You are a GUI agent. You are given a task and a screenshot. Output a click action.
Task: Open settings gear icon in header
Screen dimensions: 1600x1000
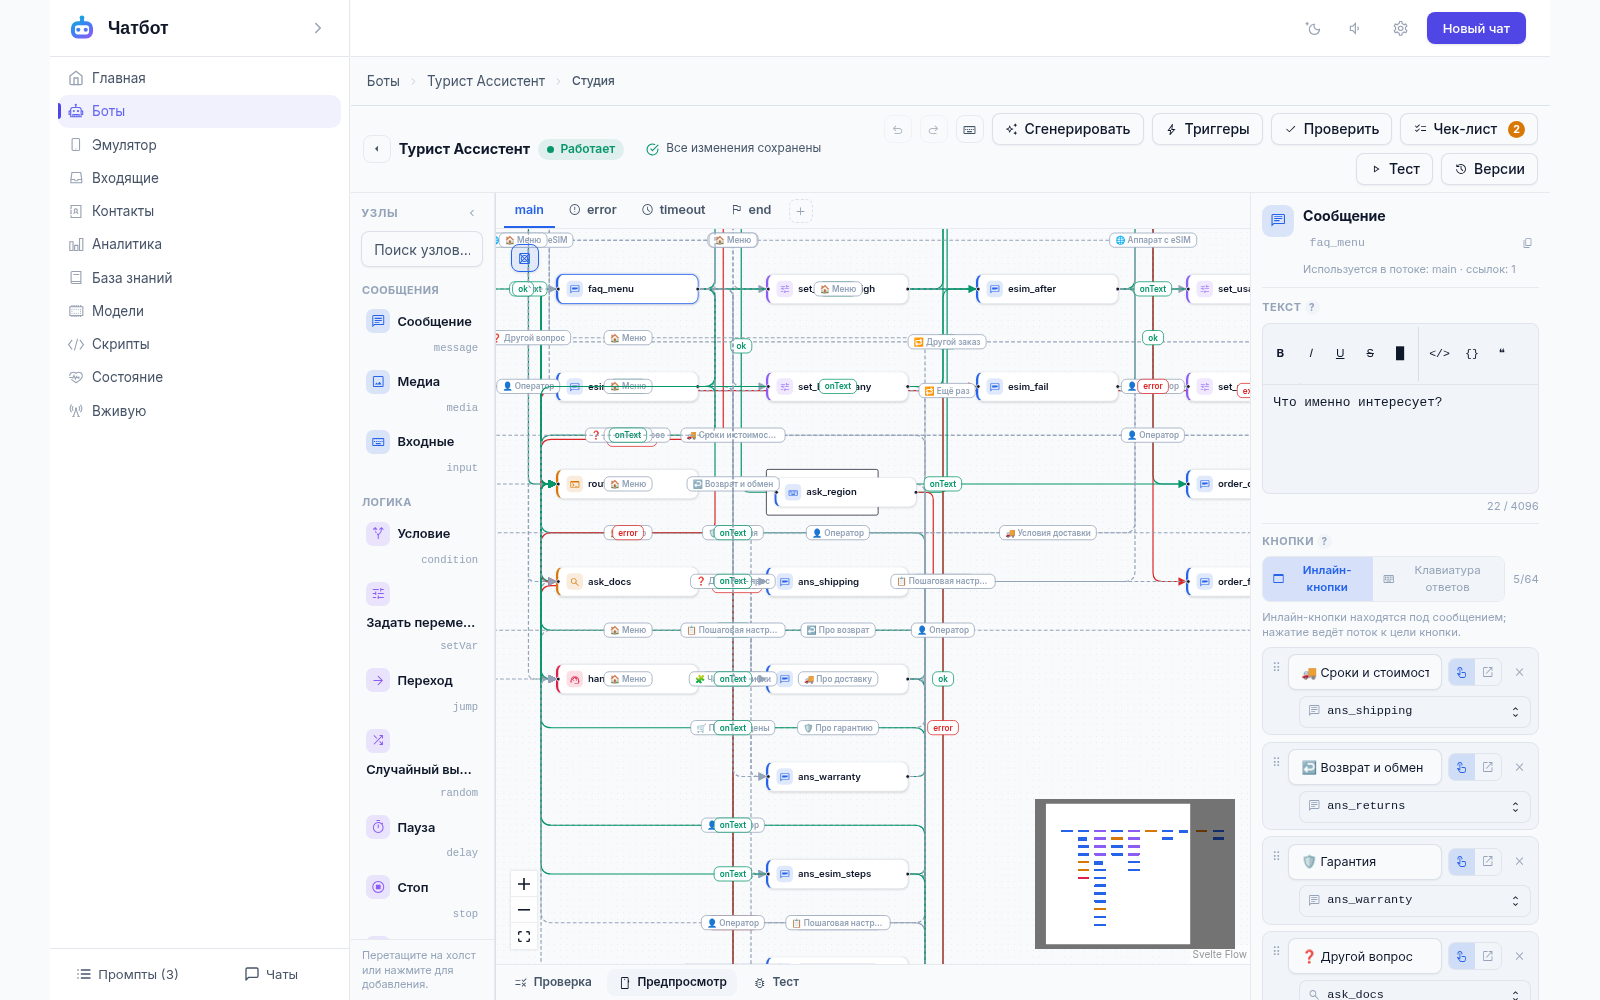(x=1400, y=28)
